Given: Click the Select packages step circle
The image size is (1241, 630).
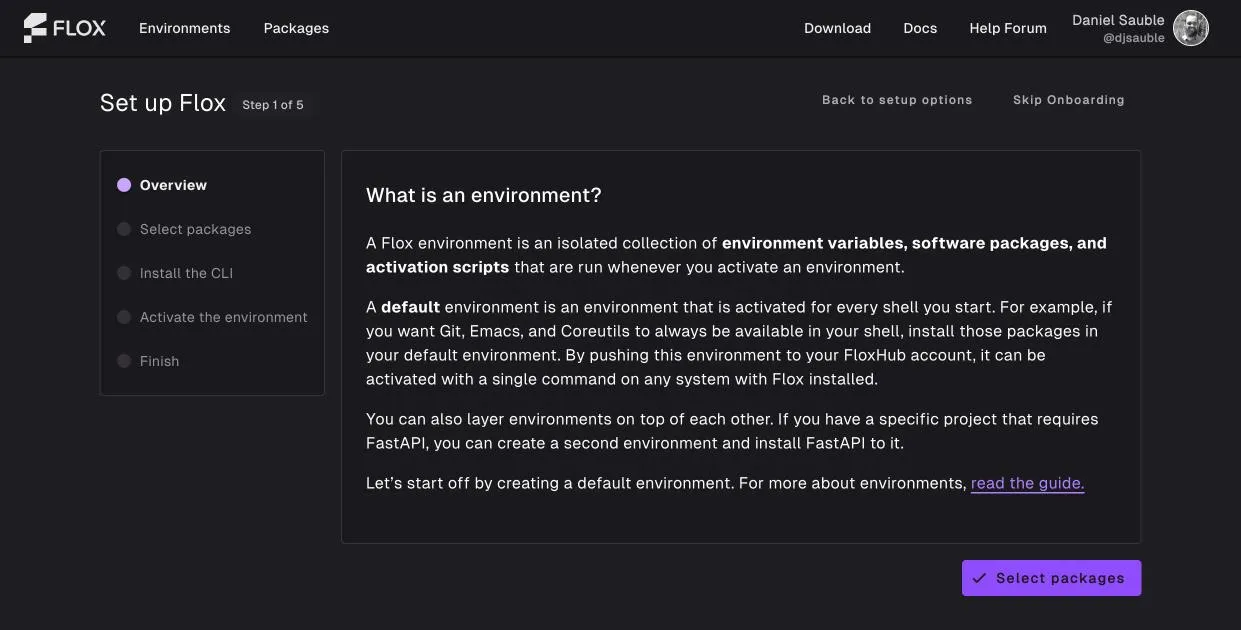Looking at the screenshot, I should point(124,229).
